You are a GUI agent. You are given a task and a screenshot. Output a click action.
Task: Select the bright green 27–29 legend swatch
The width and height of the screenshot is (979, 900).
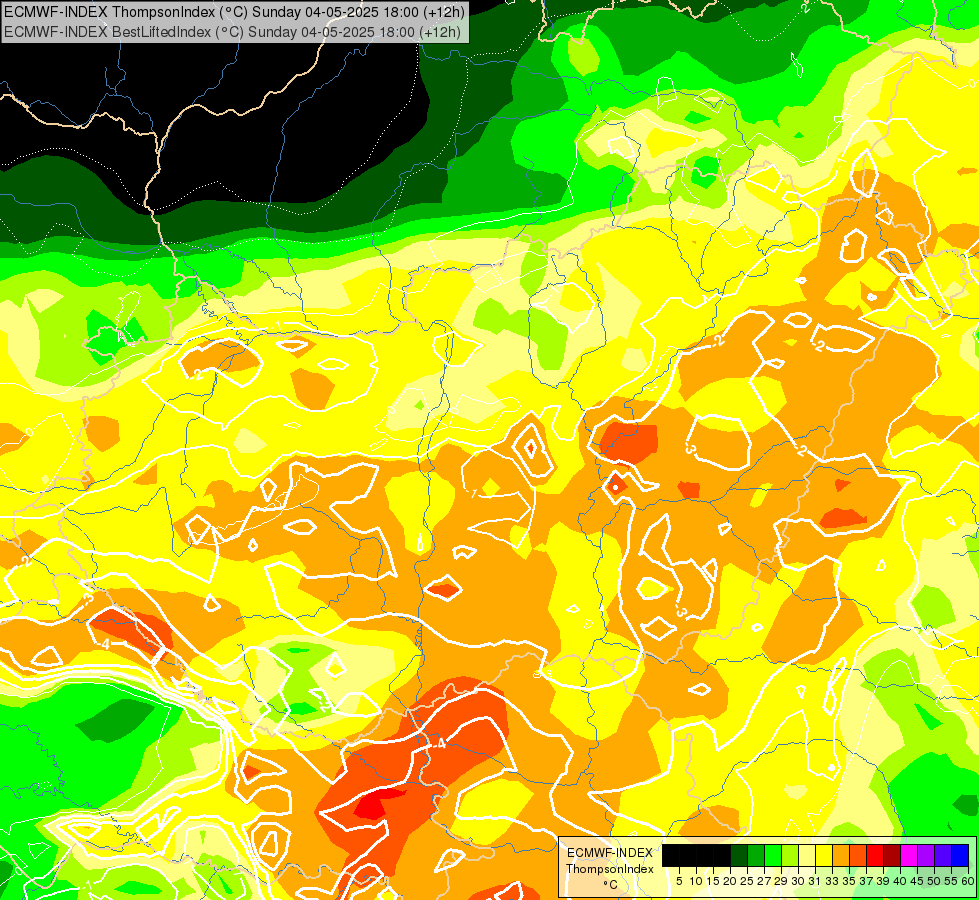tap(773, 855)
